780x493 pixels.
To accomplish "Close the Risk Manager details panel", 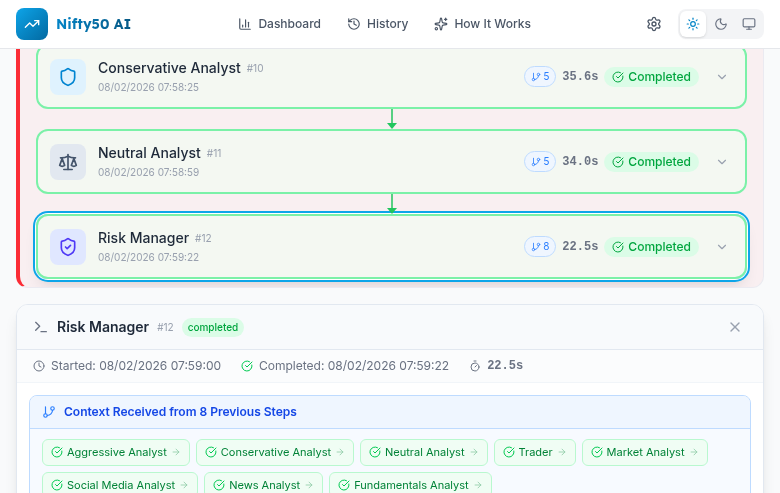I will 735,327.
